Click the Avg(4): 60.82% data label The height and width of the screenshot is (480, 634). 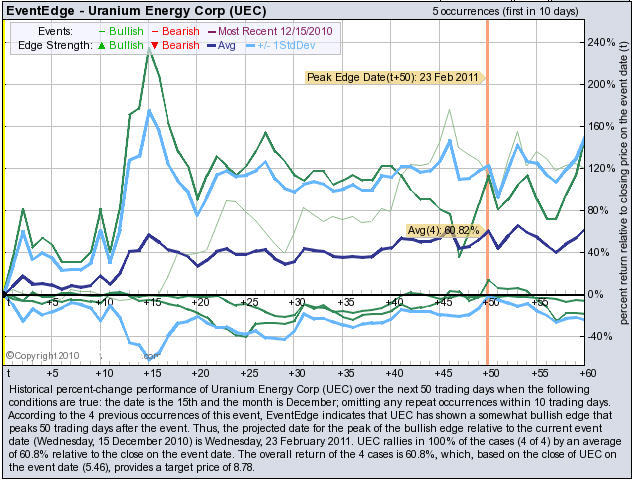[447, 231]
